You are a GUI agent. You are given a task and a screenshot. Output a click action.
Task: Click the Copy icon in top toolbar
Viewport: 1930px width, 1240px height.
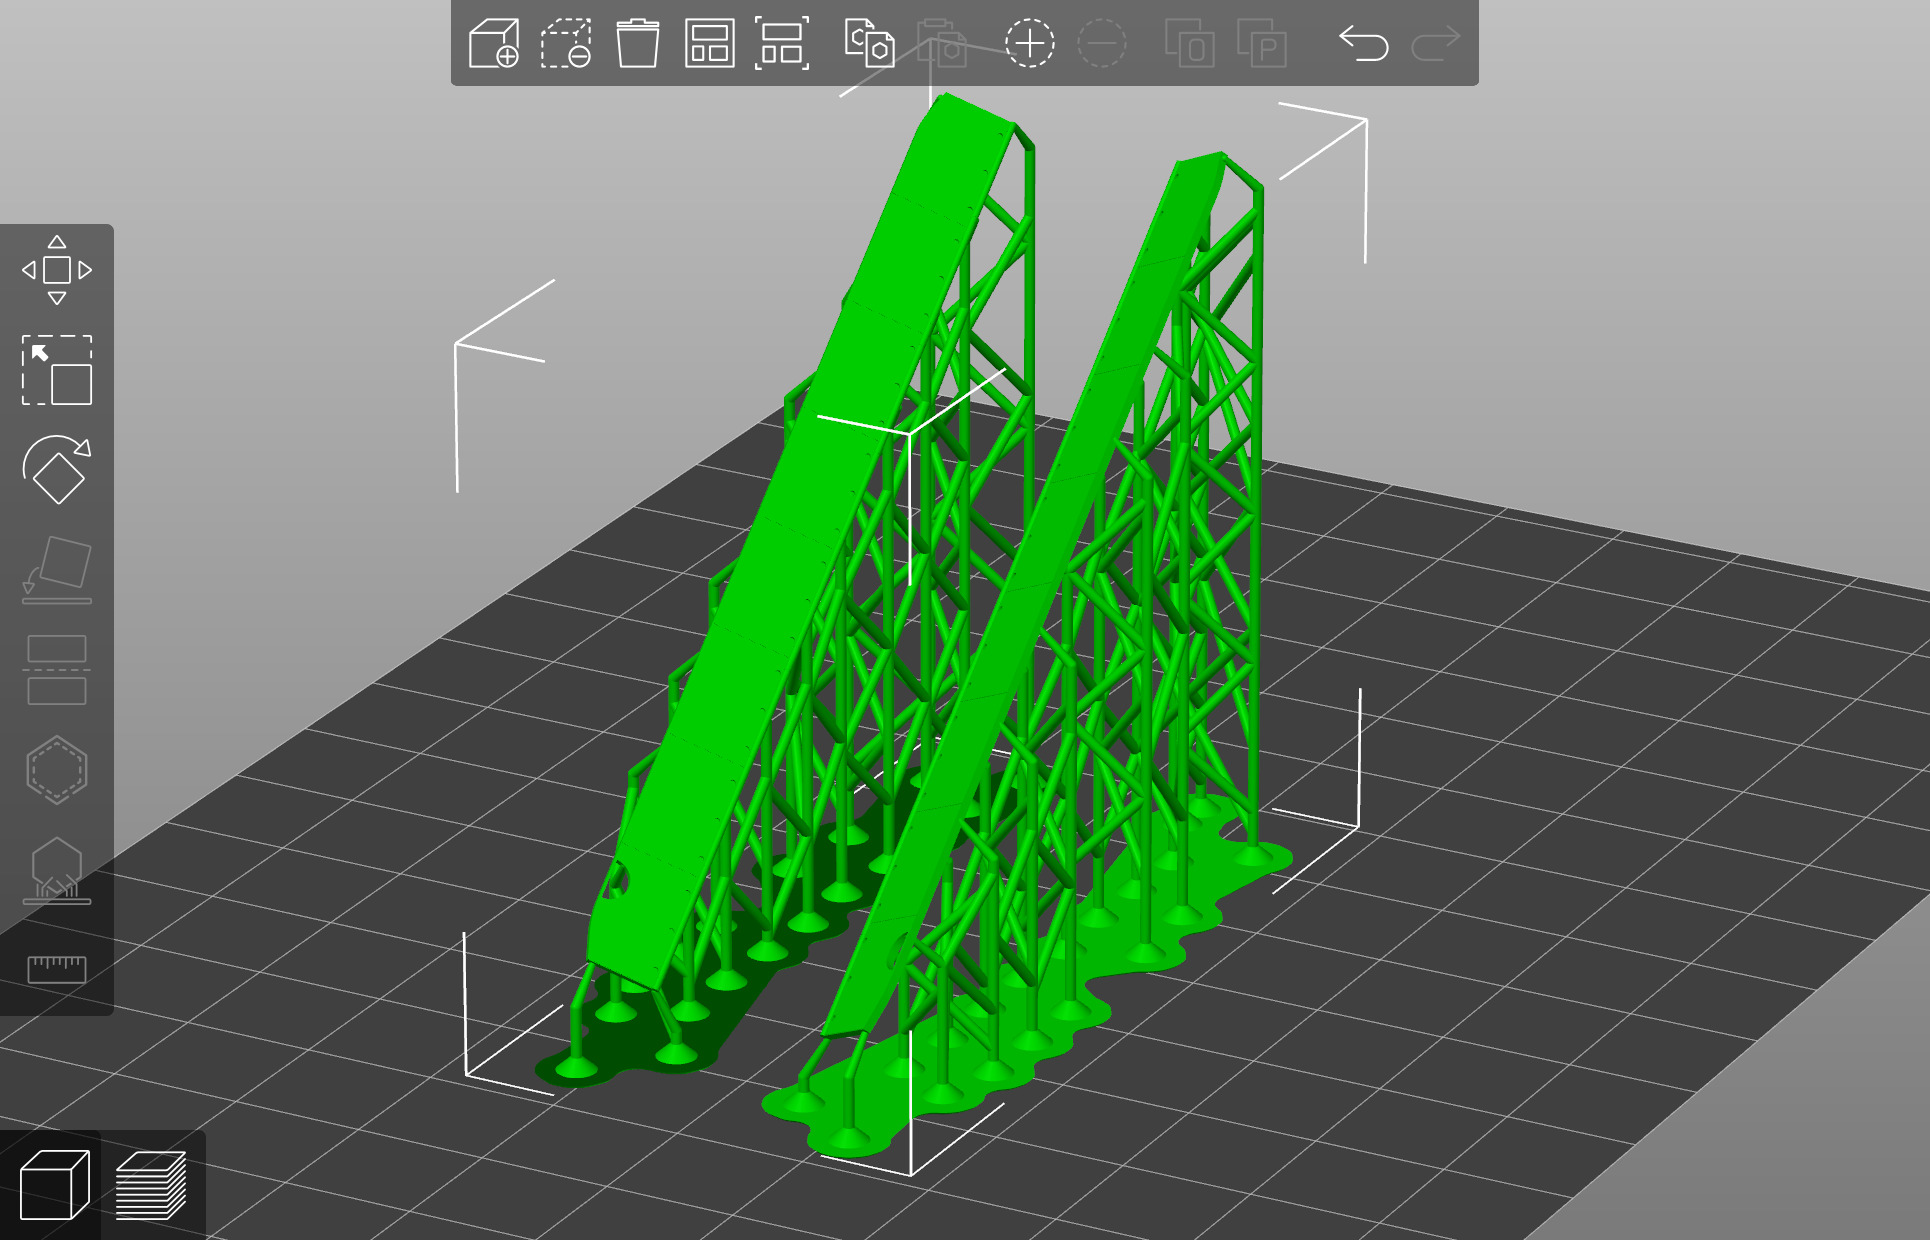(869, 43)
